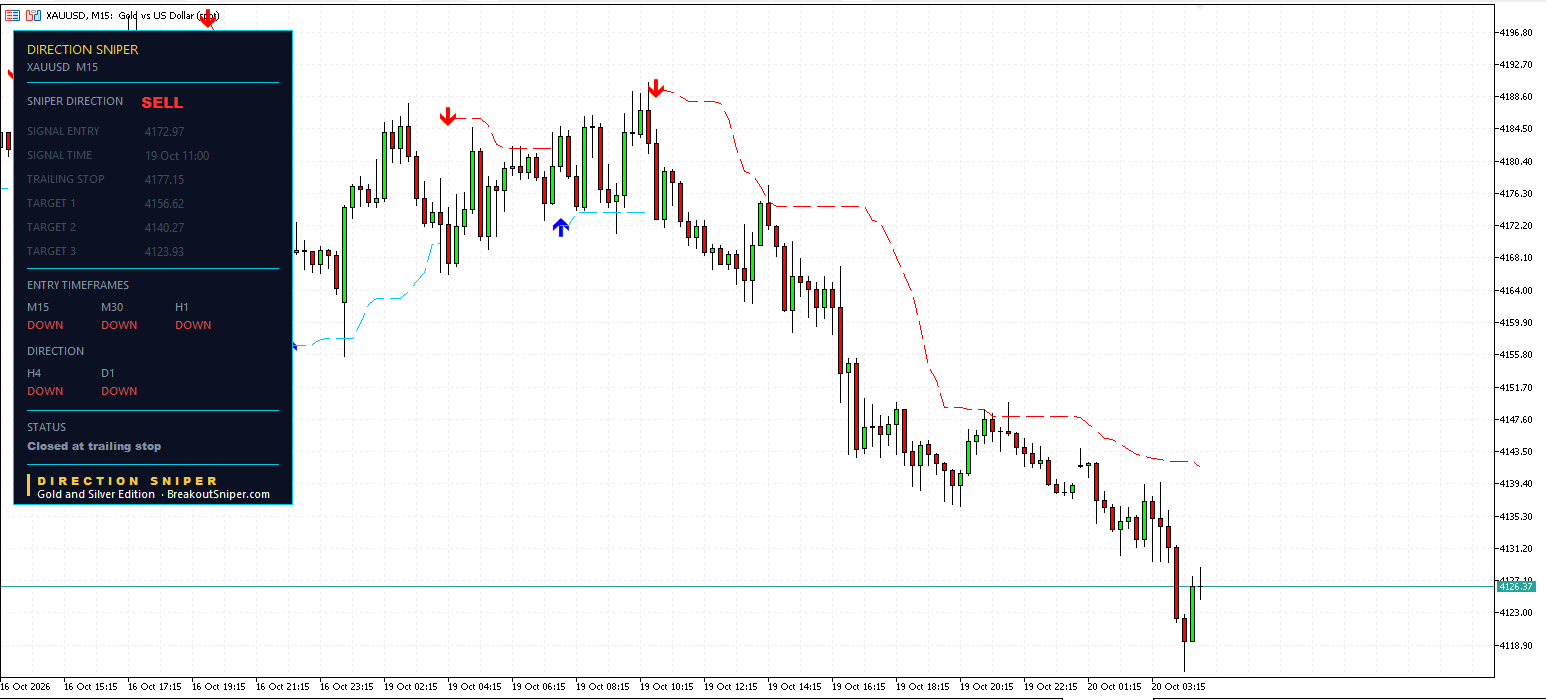Screen dimensions: 1546x700
Task: Click the Target 1 value 4156.62
Action: coord(165,203)
